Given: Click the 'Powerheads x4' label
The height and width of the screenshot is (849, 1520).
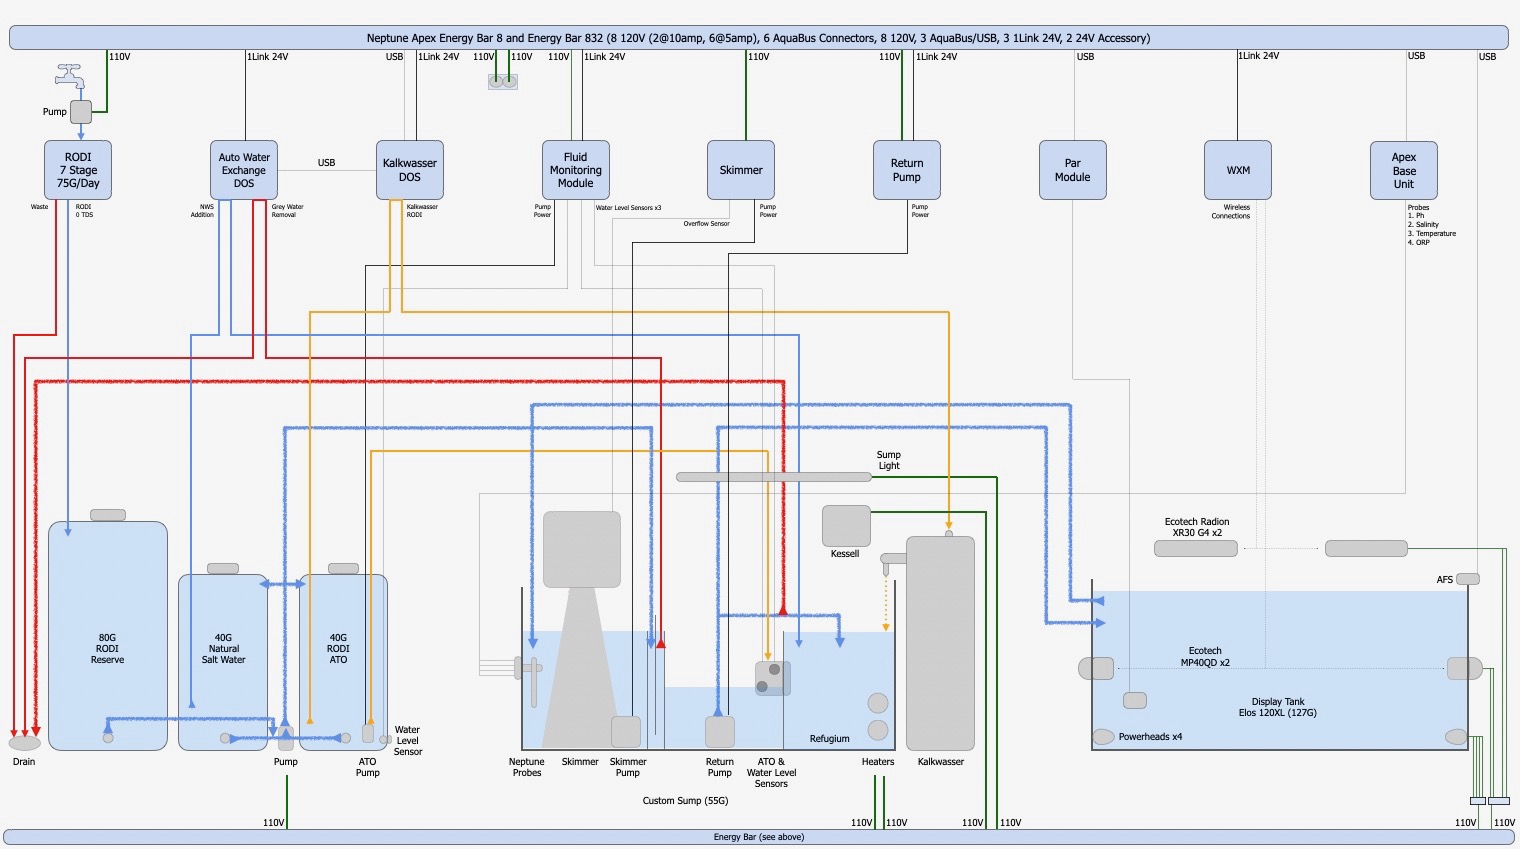Looking at the screenshot, I should pyautogui.click(x=1150, y=737).
